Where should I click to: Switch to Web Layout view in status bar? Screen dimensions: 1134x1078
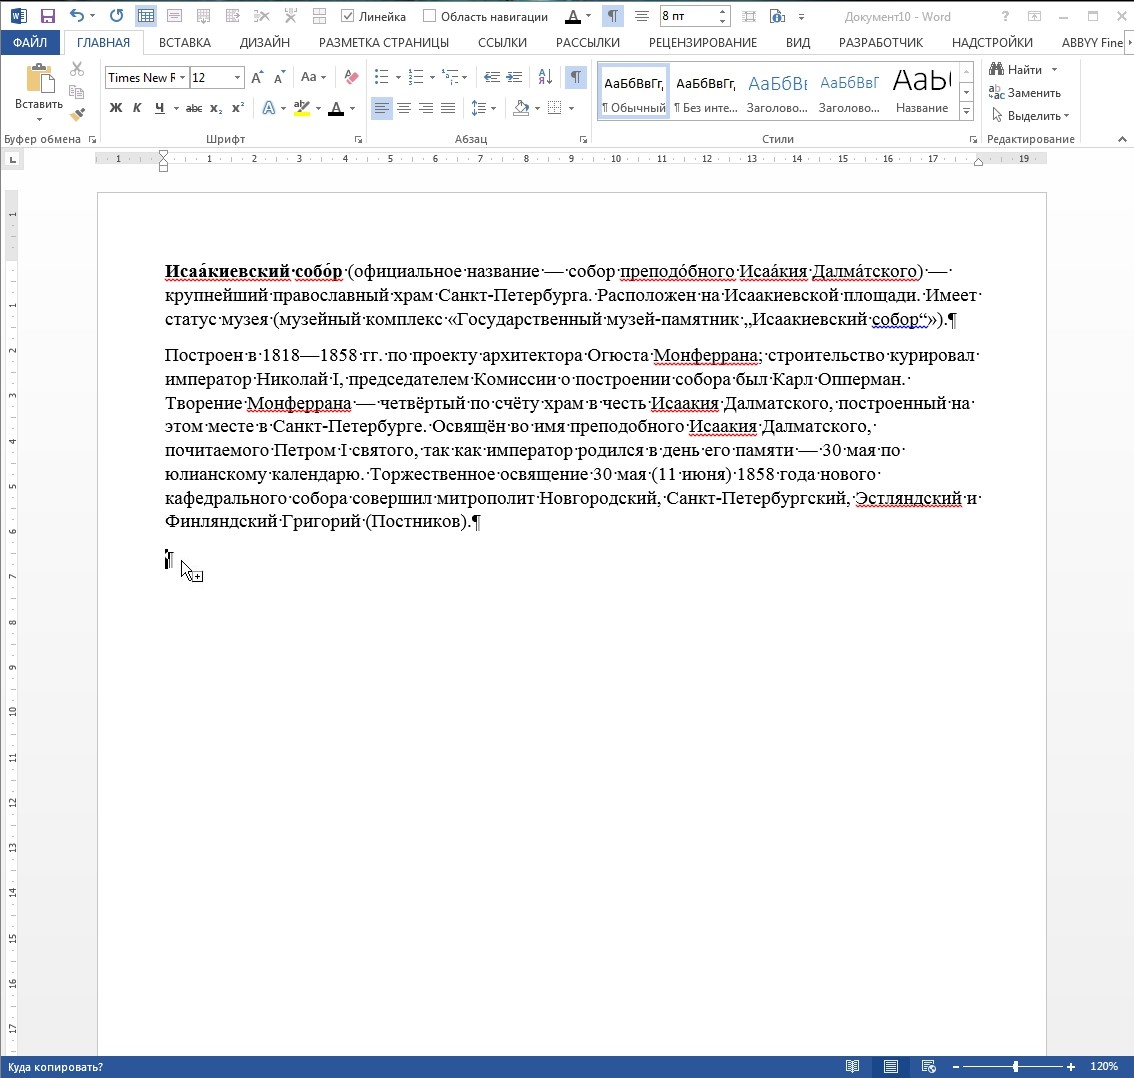929,1066
